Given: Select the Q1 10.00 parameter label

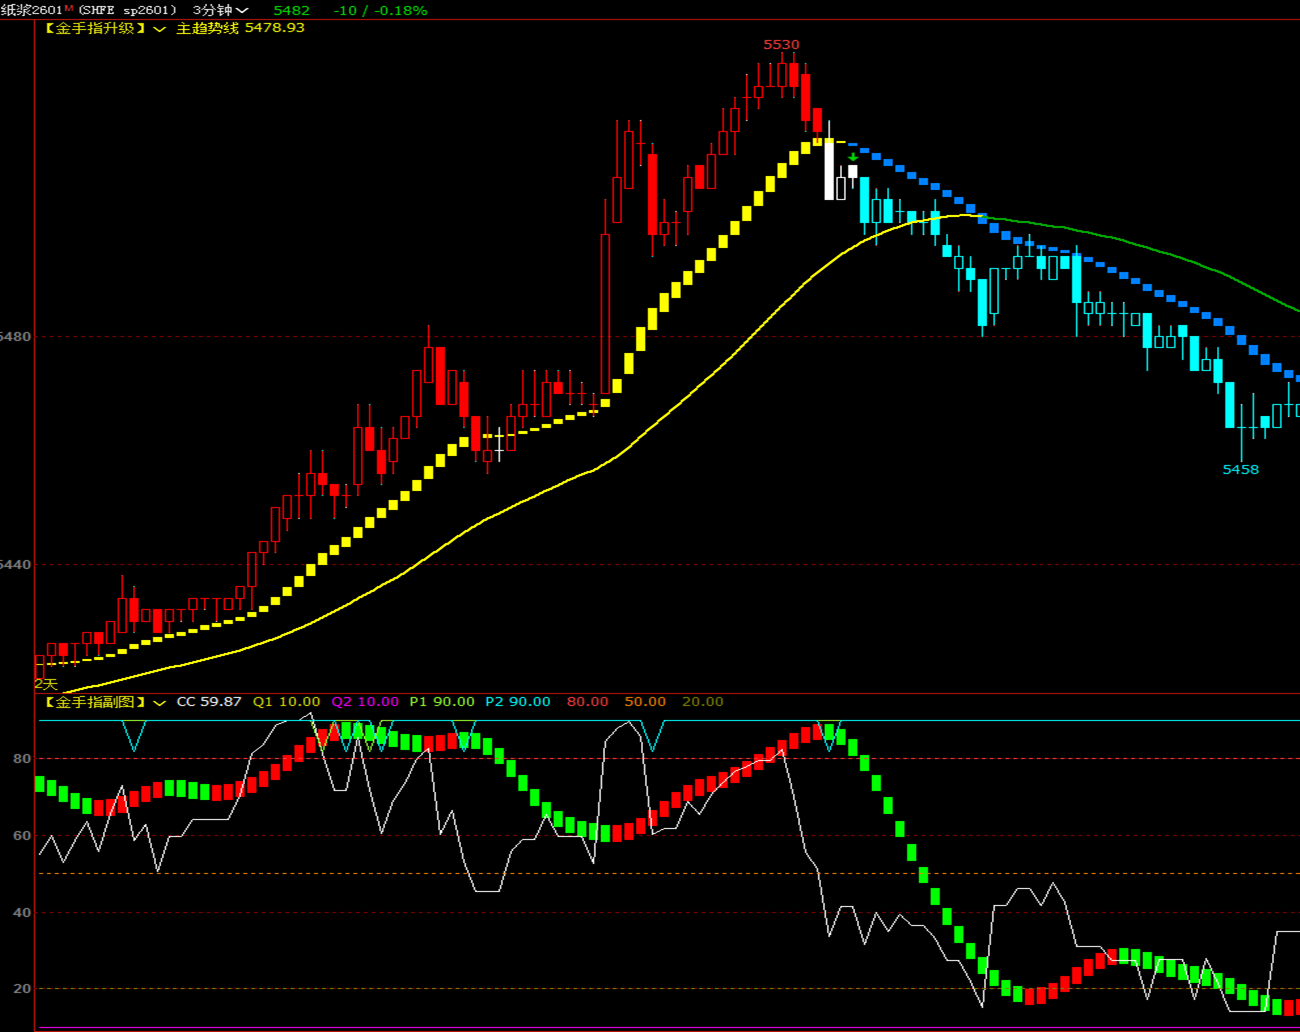Looking at the screenshot, I should (286, 702).
